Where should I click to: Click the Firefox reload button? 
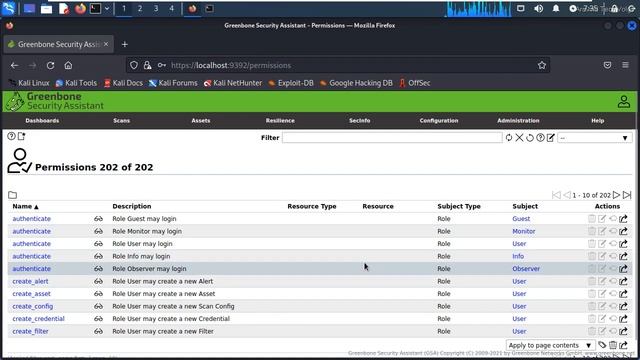click(50, 65)
